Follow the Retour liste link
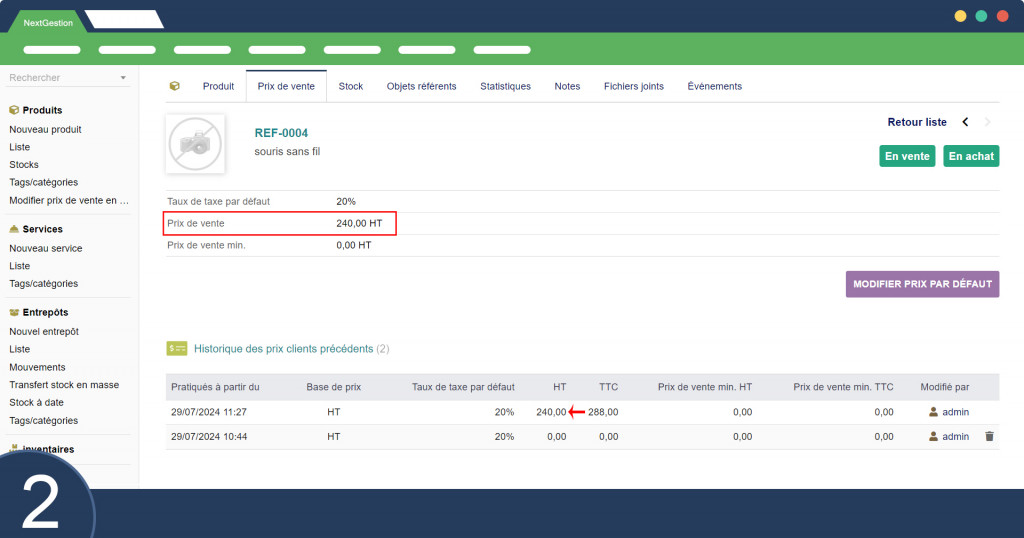 point(917,122)
